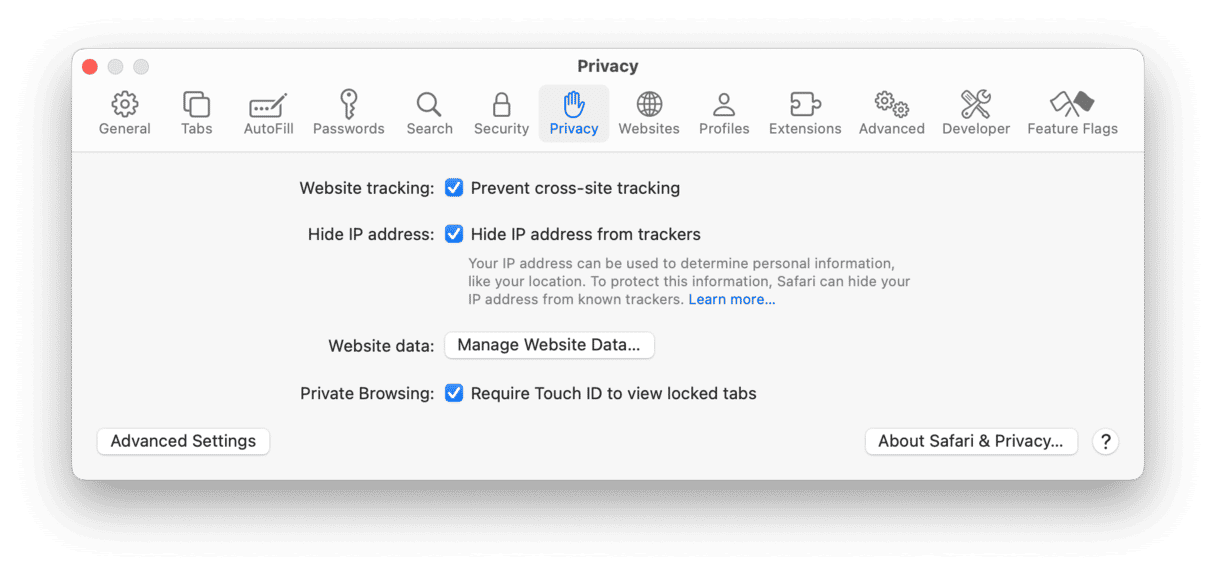Toggle Require Touch ID to view locked tabs
1216x575 pixels.
pos(454,393)
